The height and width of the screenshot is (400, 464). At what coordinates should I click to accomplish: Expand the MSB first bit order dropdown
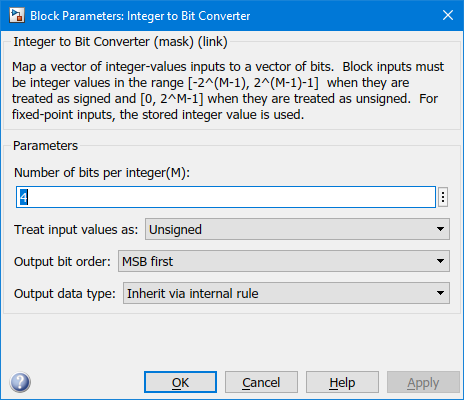[284, 261]
